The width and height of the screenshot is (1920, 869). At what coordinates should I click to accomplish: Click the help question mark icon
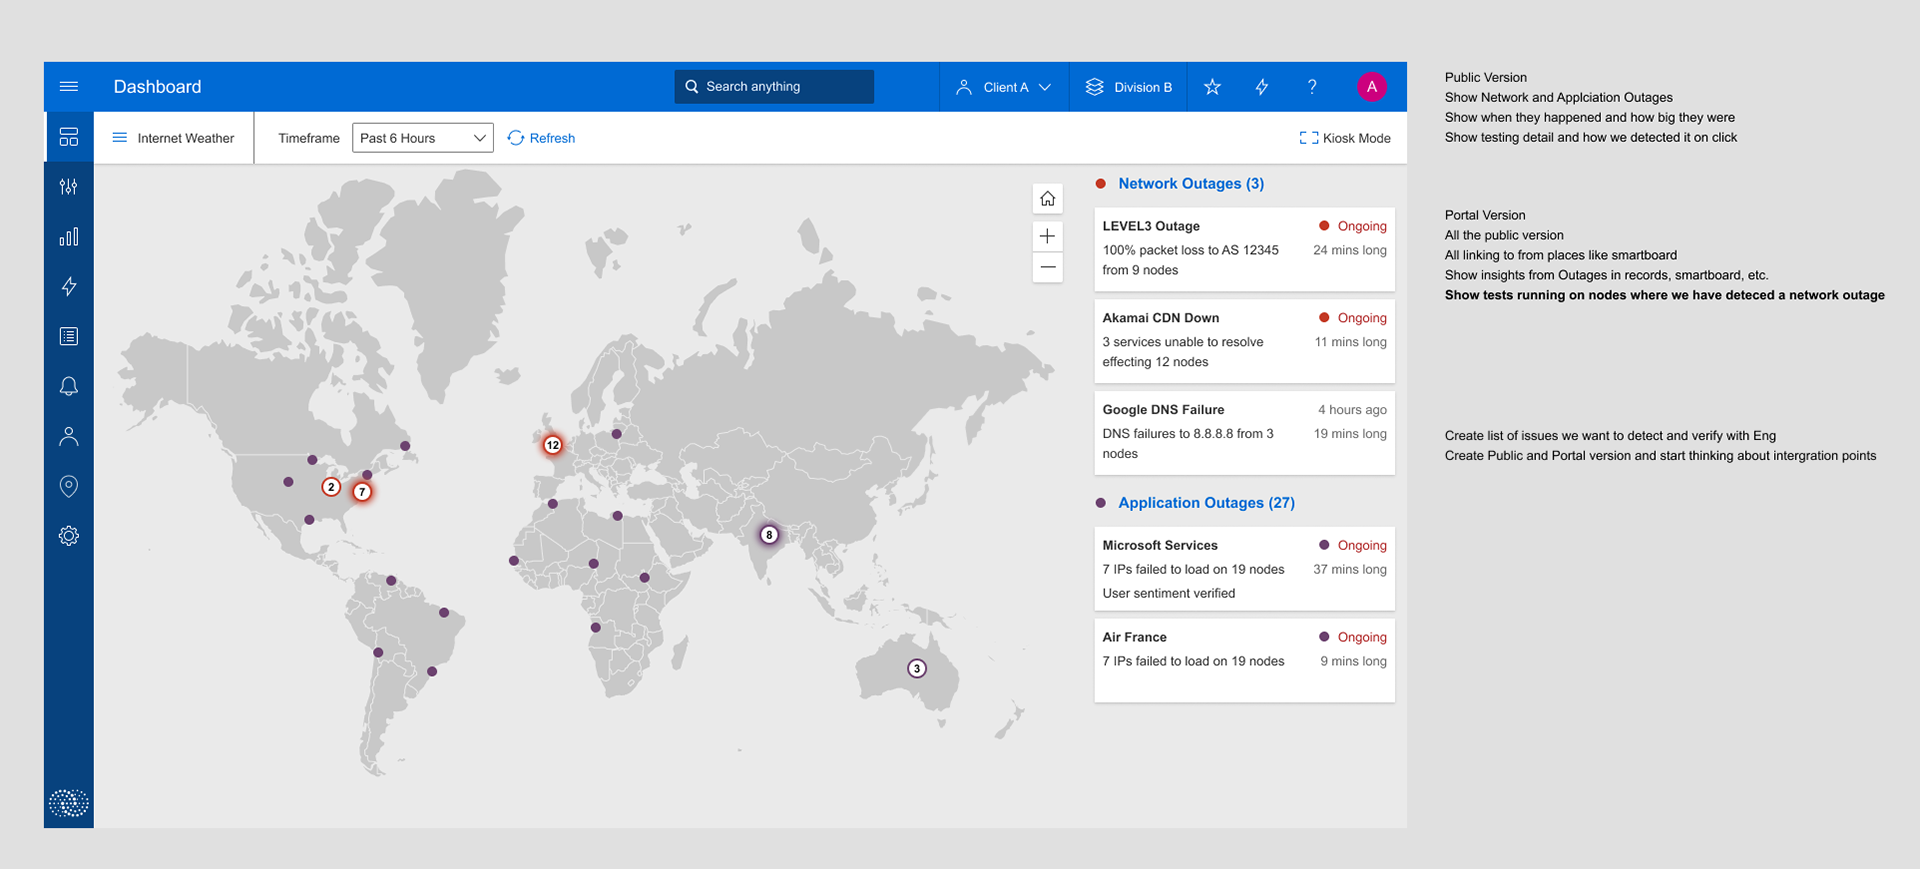point(1312,87)
